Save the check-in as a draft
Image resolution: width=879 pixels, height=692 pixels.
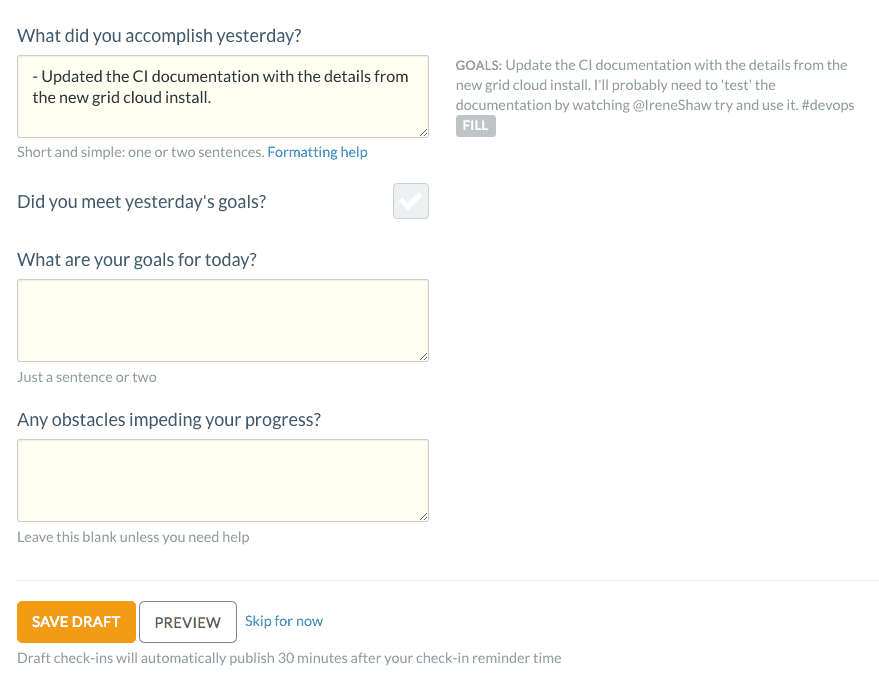point(76,621)
